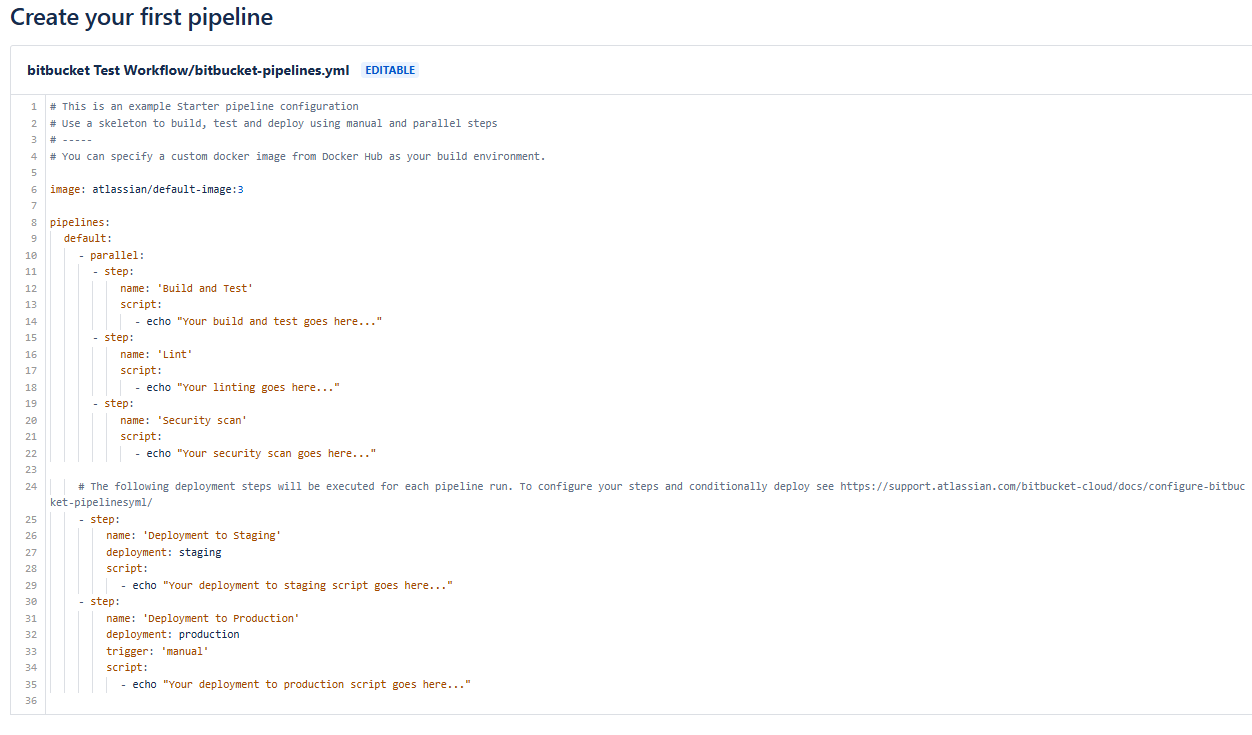Place cursor on the 'image: atlassian/default-image:3' line
Viewport: 1252px width, 735px height.
[x=147, y=189]
